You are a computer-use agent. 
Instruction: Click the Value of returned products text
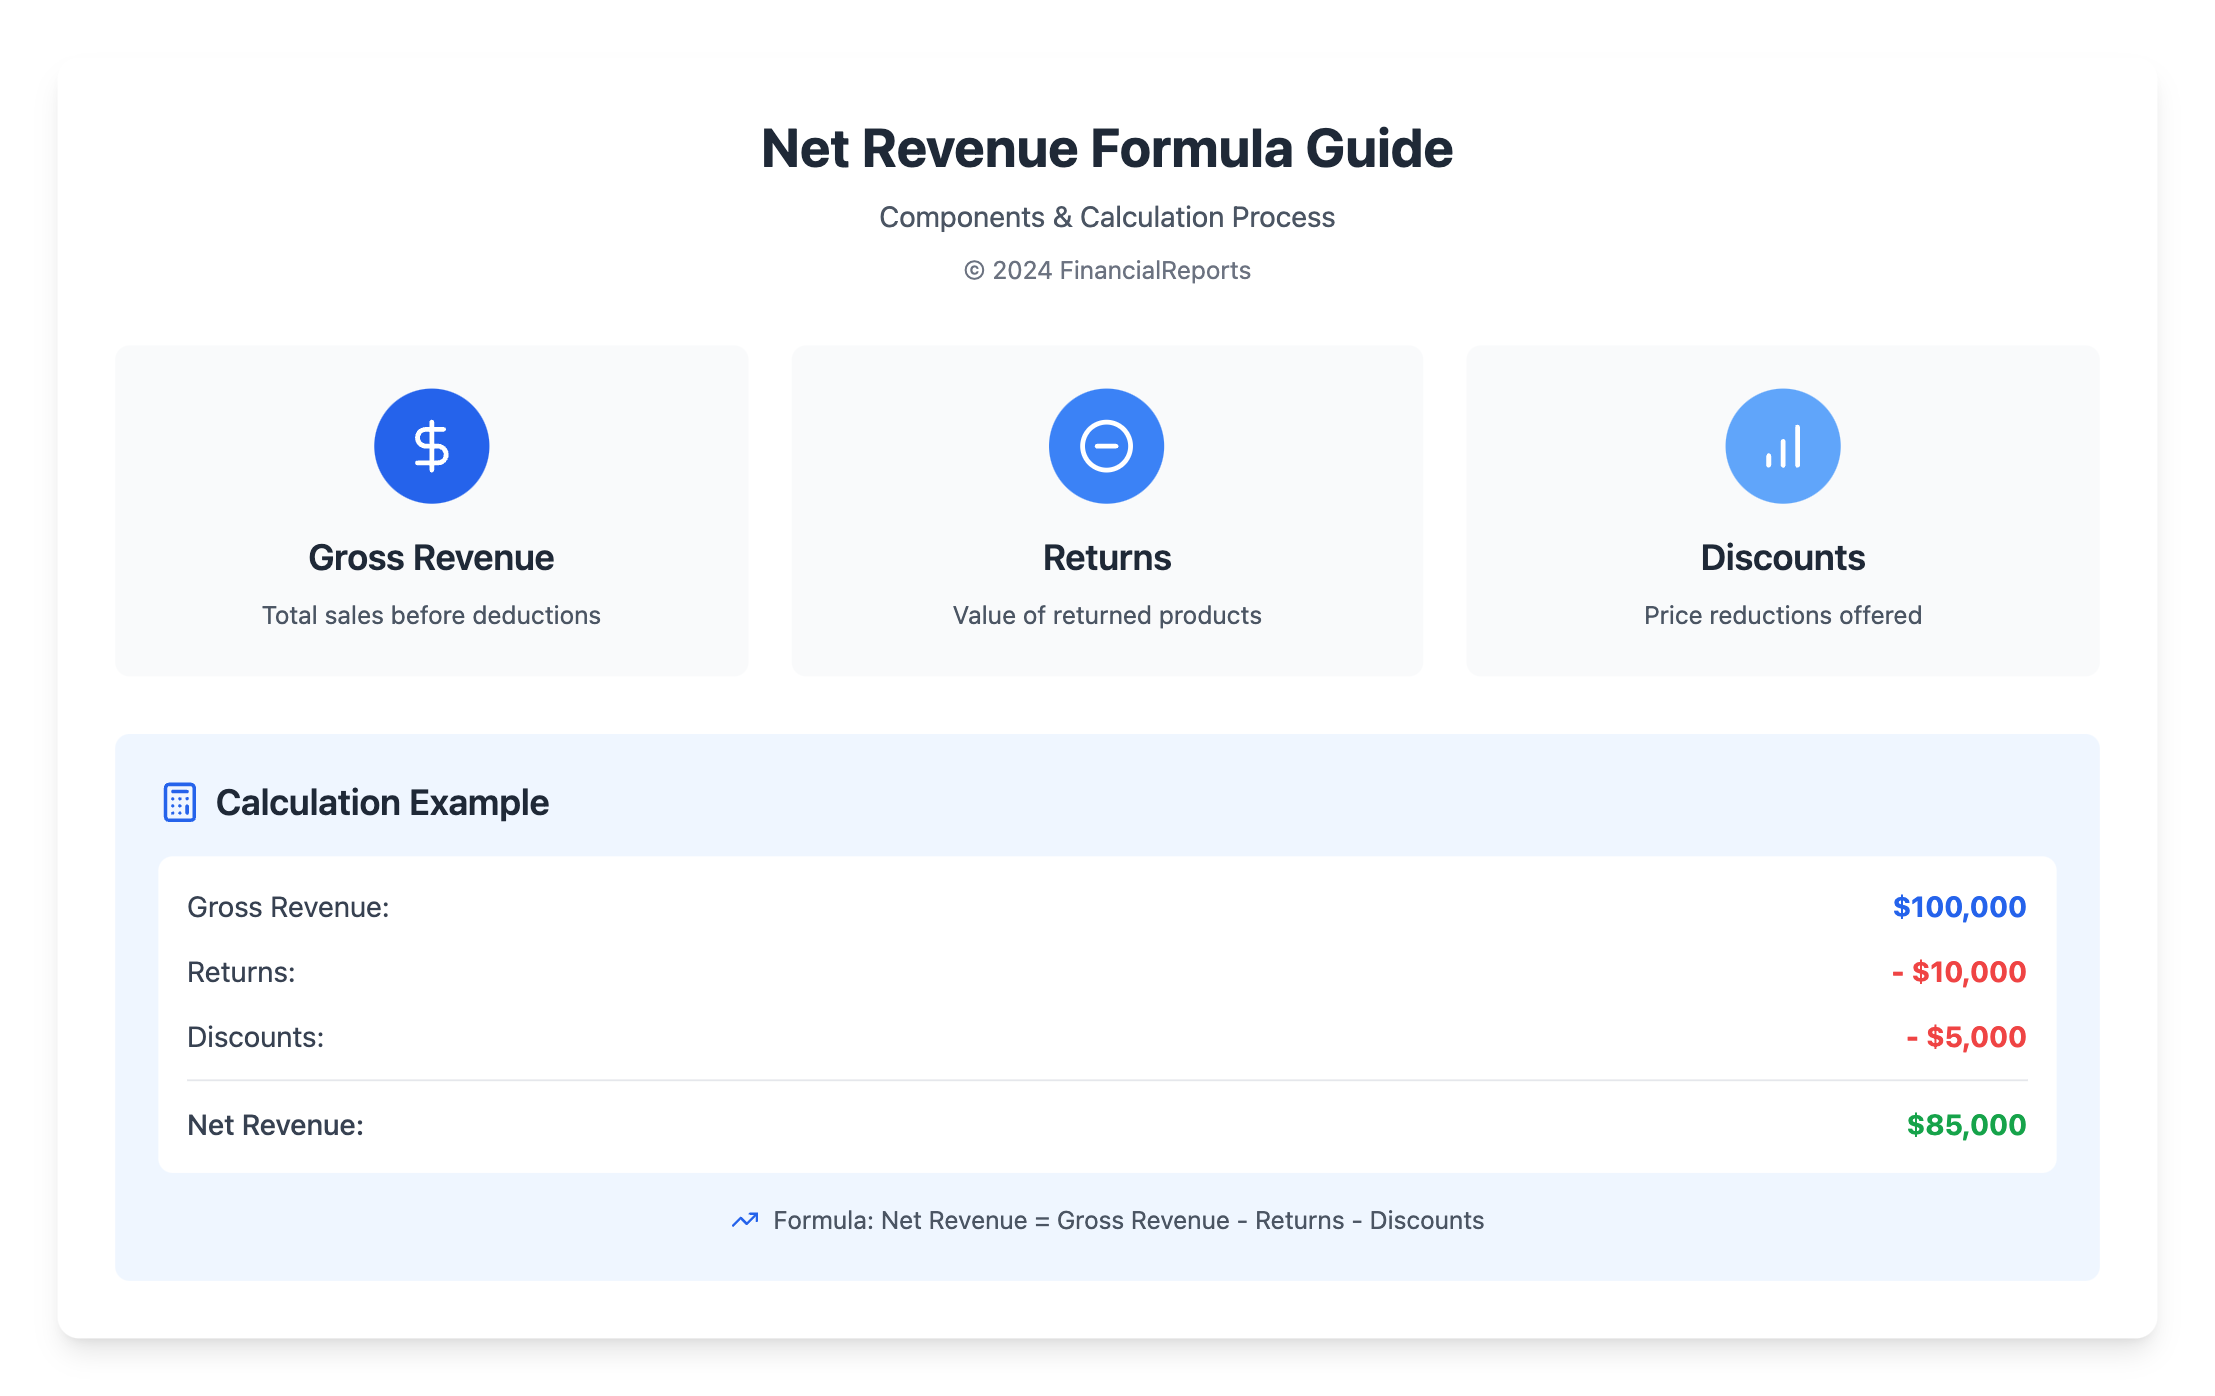coord(1106,615)
